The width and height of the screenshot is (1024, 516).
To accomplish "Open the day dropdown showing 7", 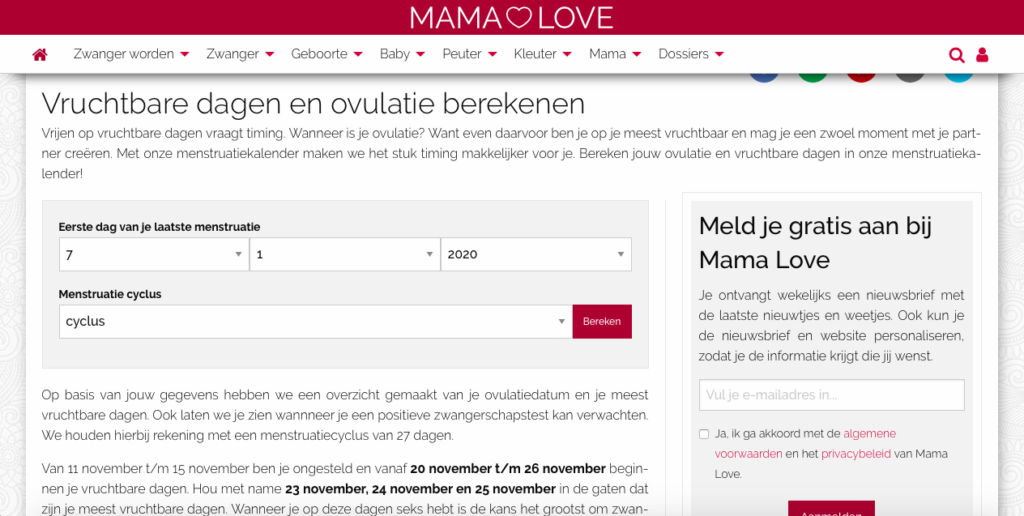I will coord(153,254).
